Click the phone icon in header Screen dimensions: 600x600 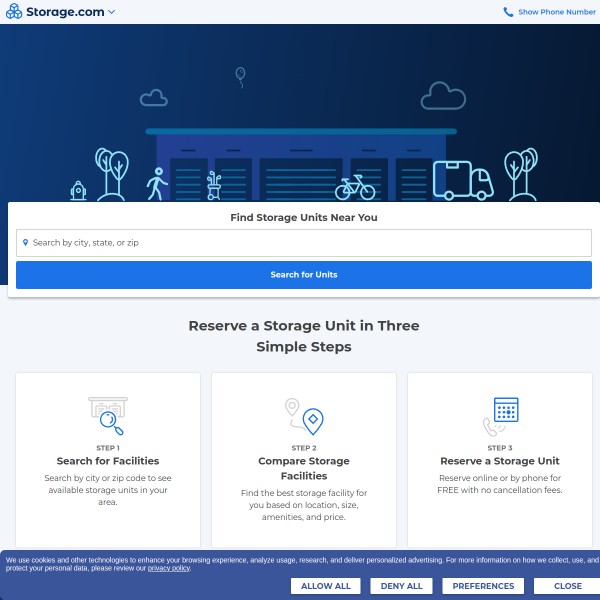click(508, 12)
